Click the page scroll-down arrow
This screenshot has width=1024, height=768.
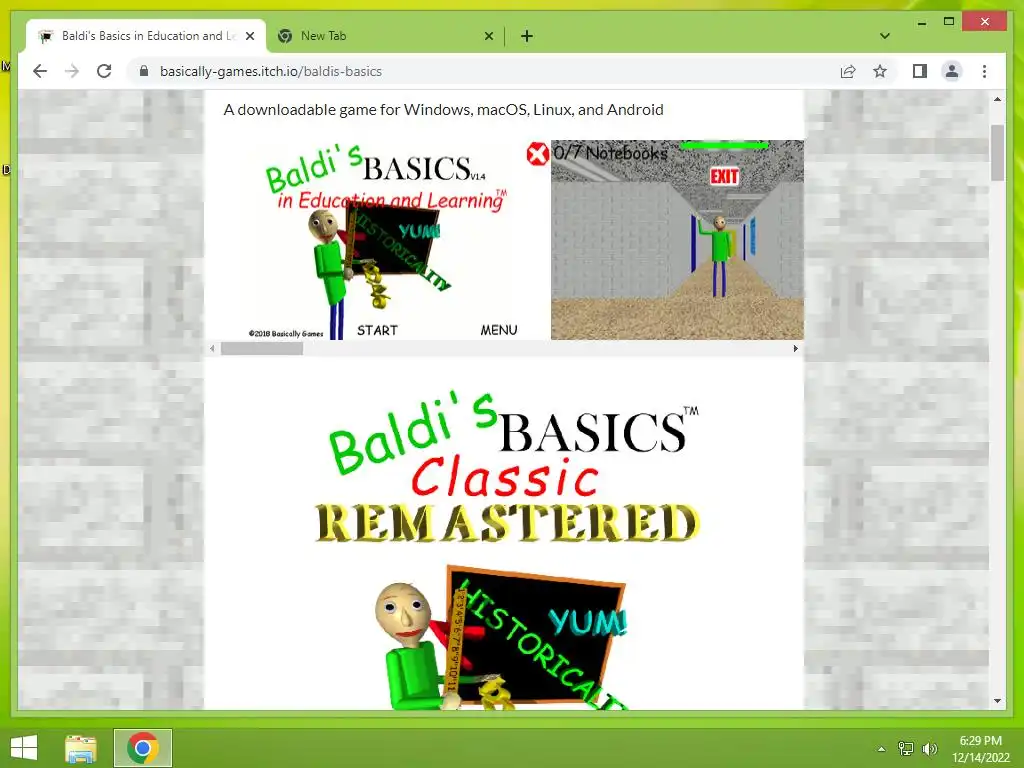[997, 701]
